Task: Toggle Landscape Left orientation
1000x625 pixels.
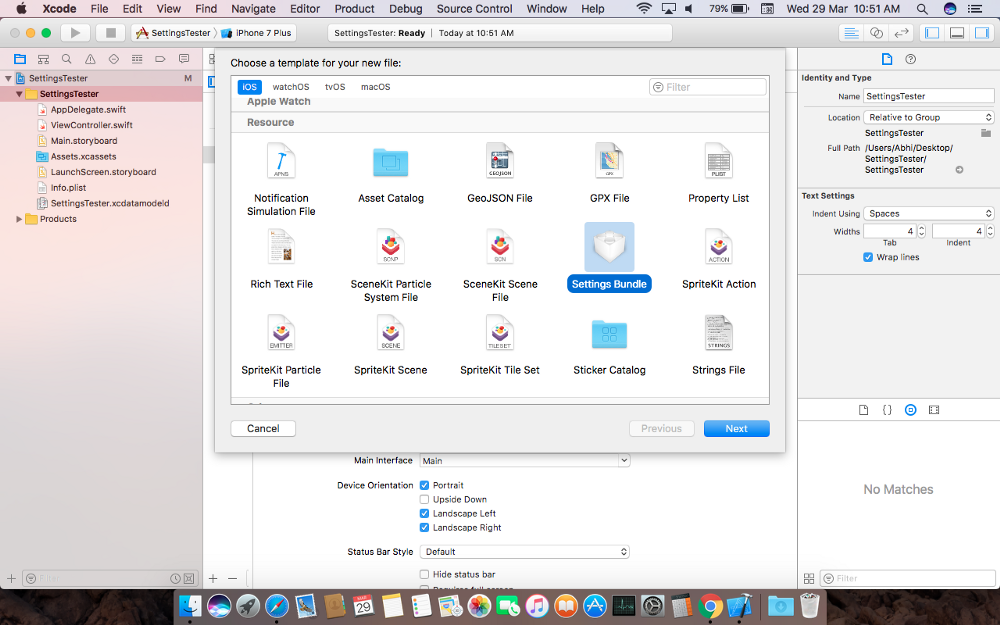Action: (424, 513)
